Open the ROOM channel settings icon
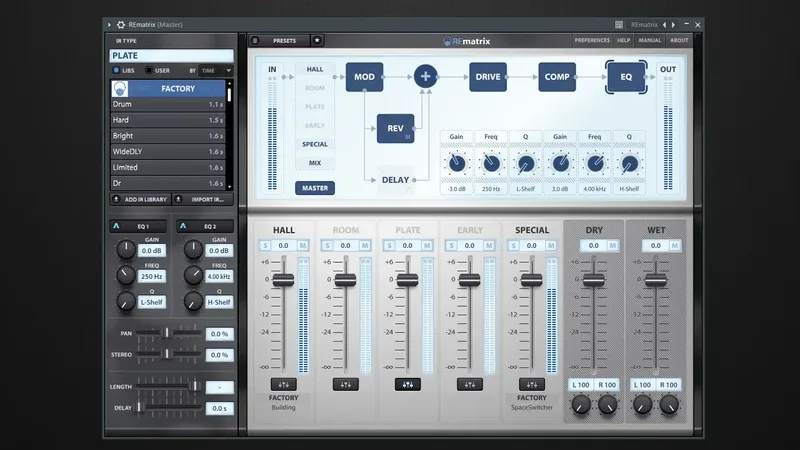Viewport: 800px width, 450px height. tap(345, 385)
